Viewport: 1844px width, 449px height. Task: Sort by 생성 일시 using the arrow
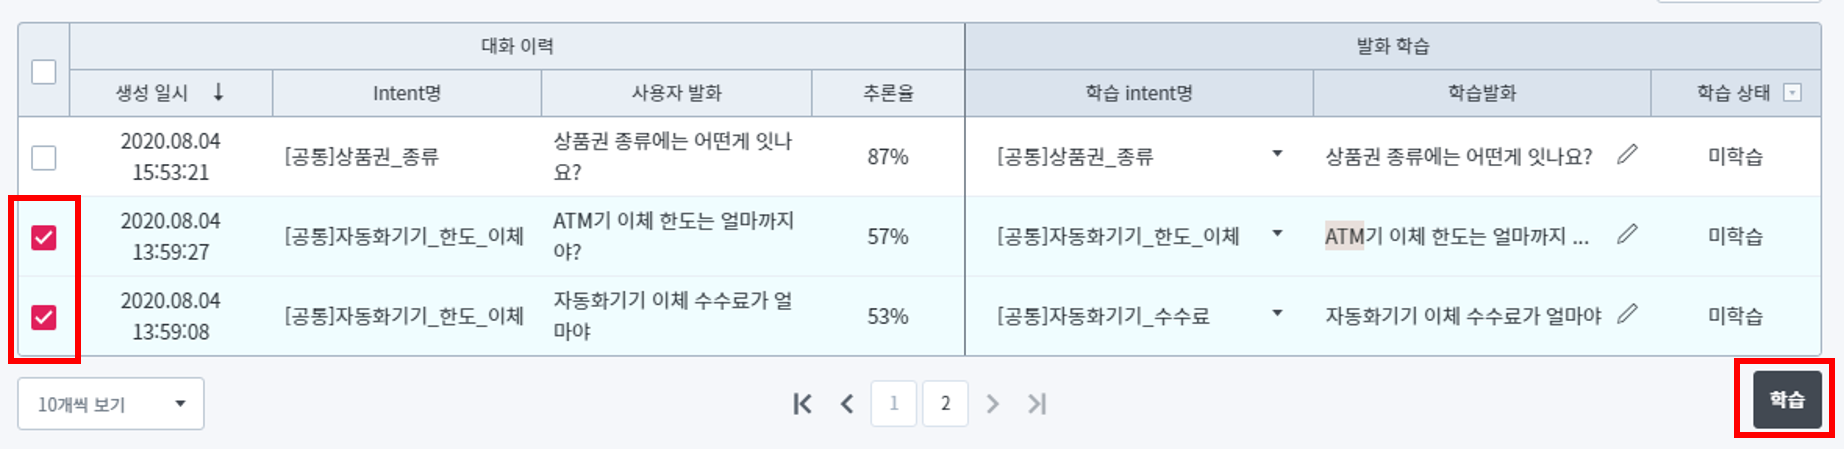pyautogui.click(x=218, y=93)
